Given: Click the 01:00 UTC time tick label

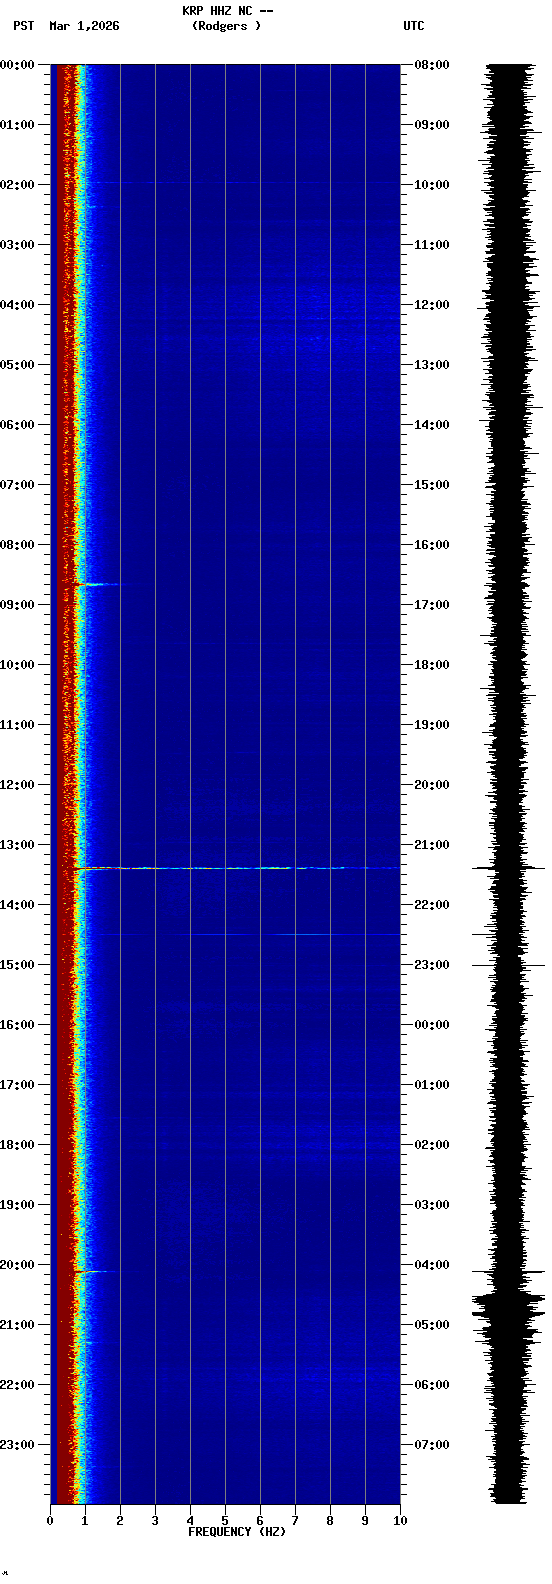Looking at the screenshot, I should pos(432,1085).
